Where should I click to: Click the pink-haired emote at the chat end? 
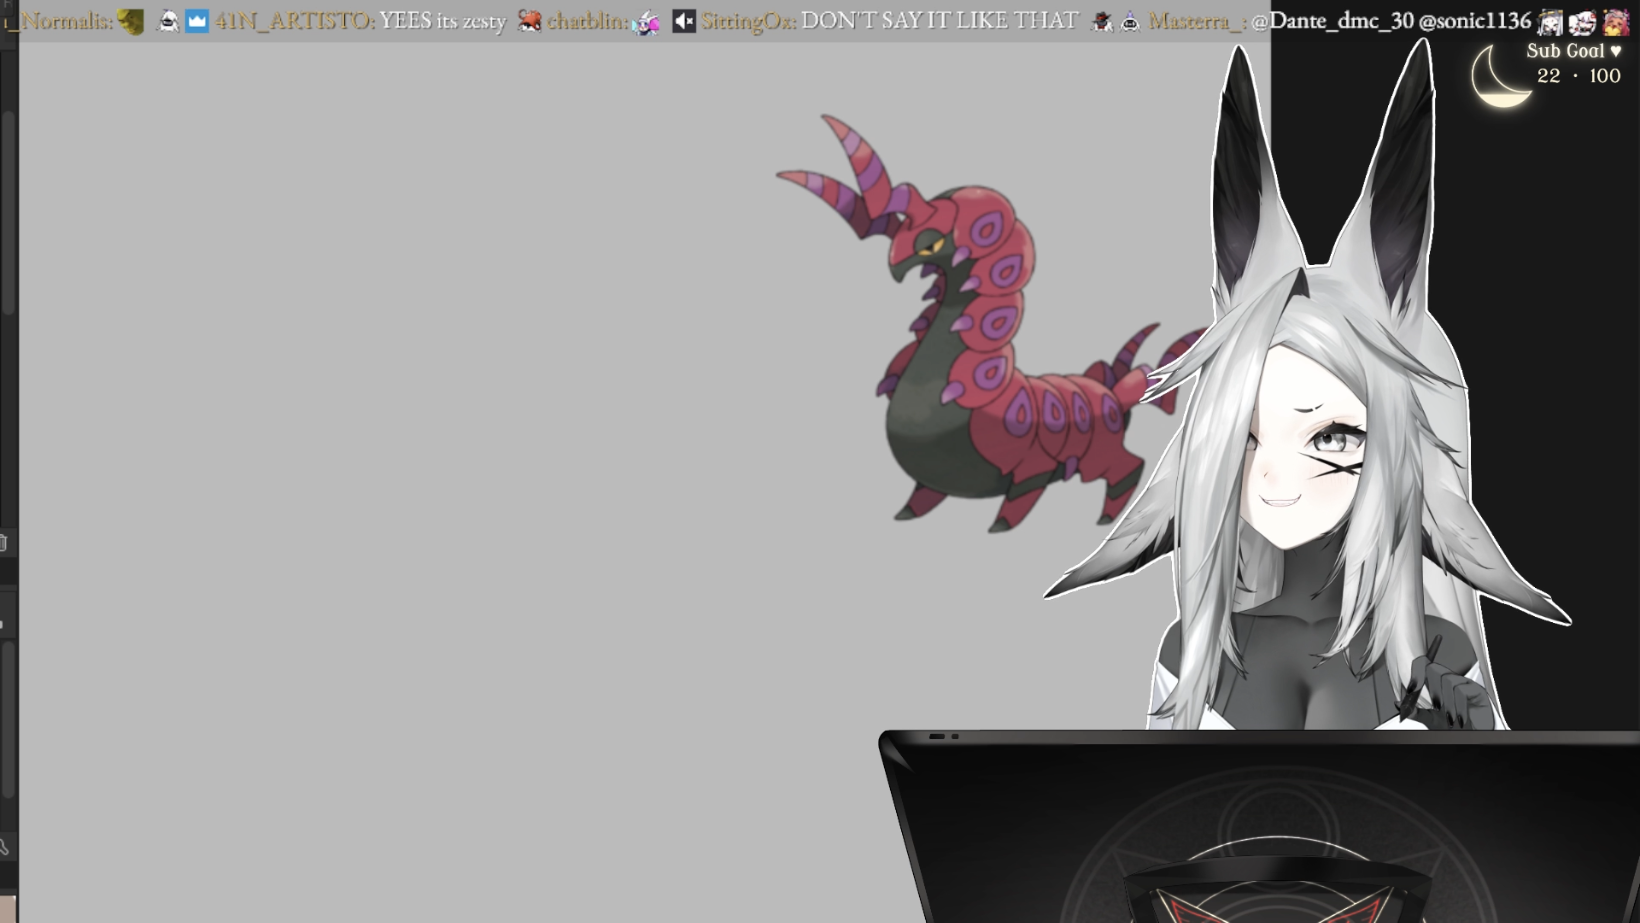pos(1615,22)
